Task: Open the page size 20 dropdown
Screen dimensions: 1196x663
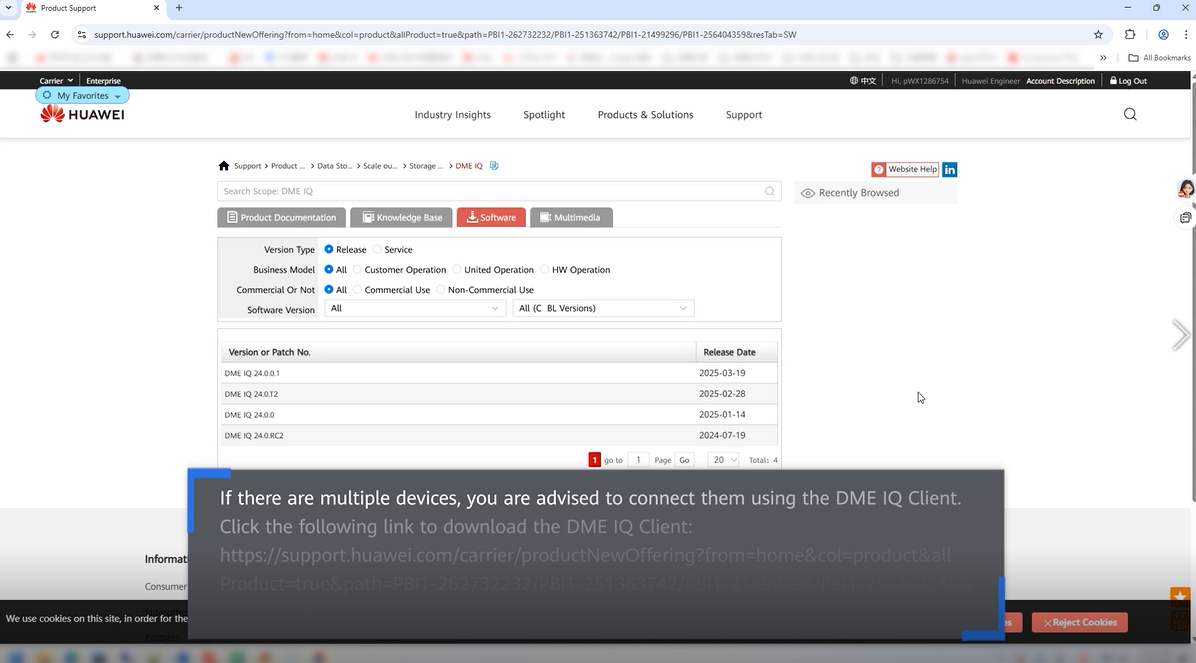Action: pyautogui.click(x=723, y=460)
